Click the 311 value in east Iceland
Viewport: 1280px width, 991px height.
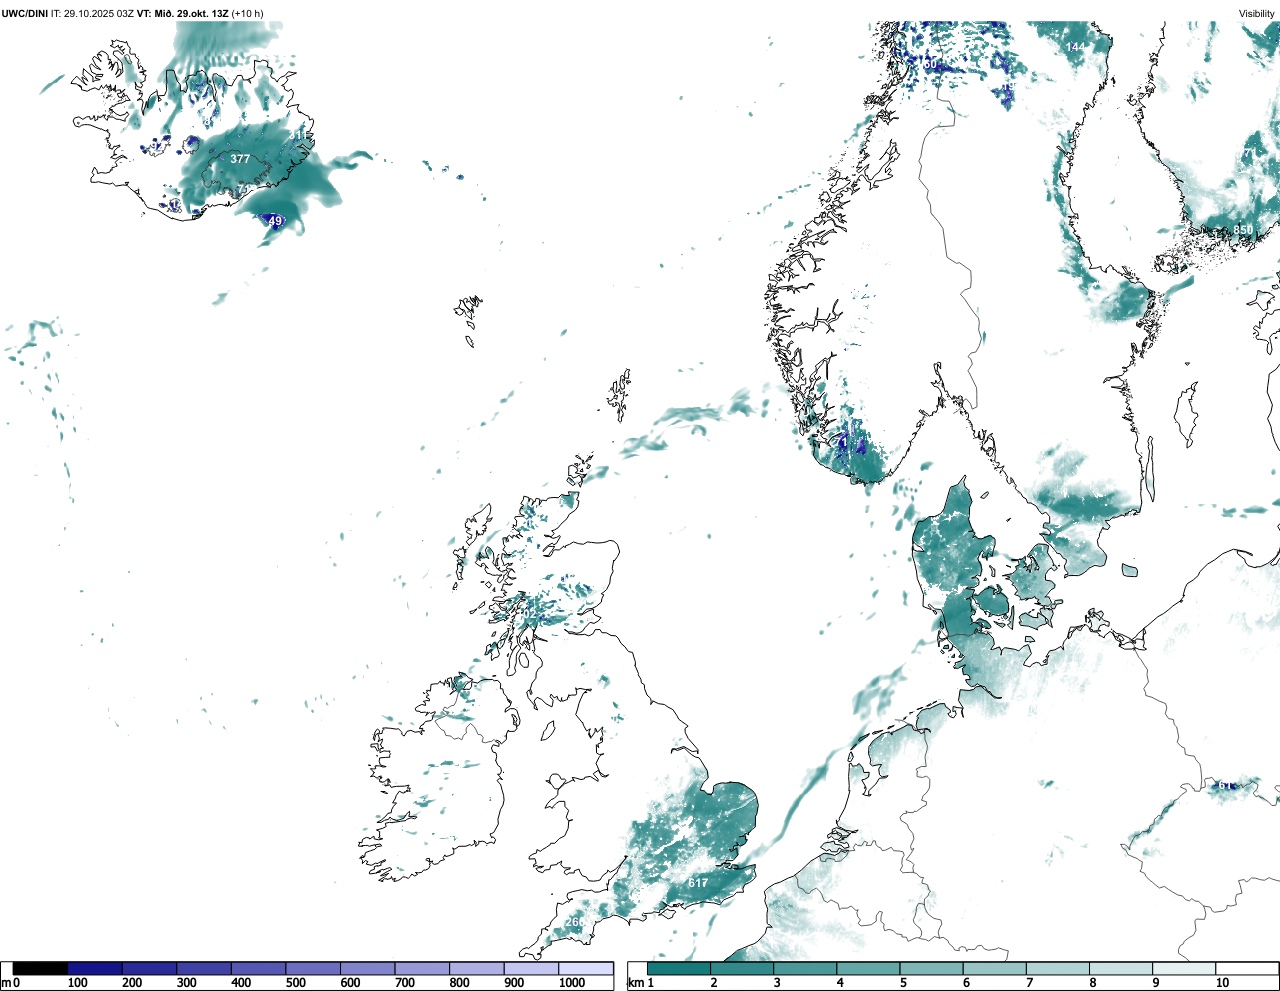300,135
